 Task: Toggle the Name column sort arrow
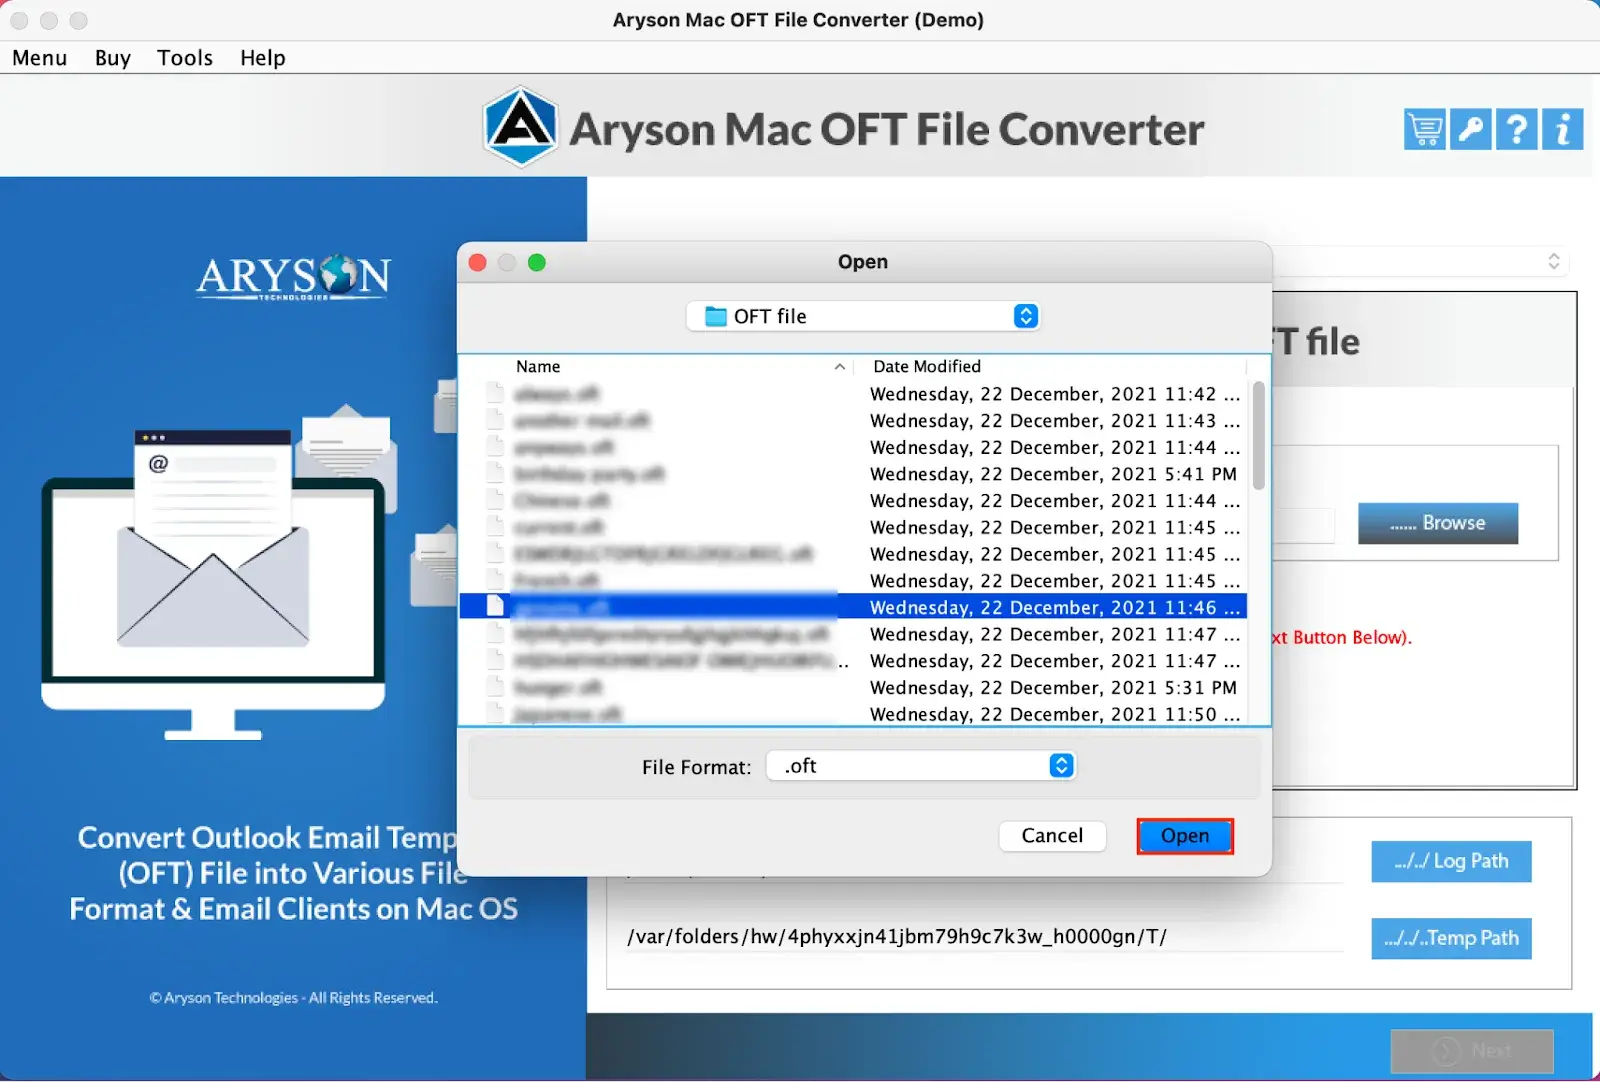point(840,367)
